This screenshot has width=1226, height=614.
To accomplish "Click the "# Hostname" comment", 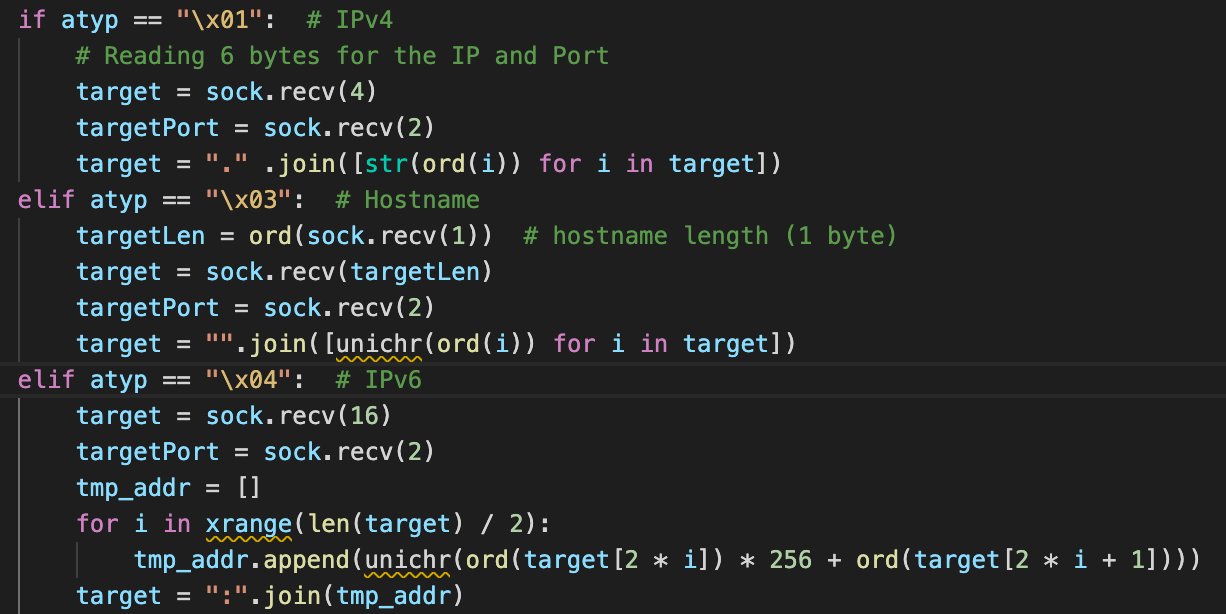I will coord(407,200).
